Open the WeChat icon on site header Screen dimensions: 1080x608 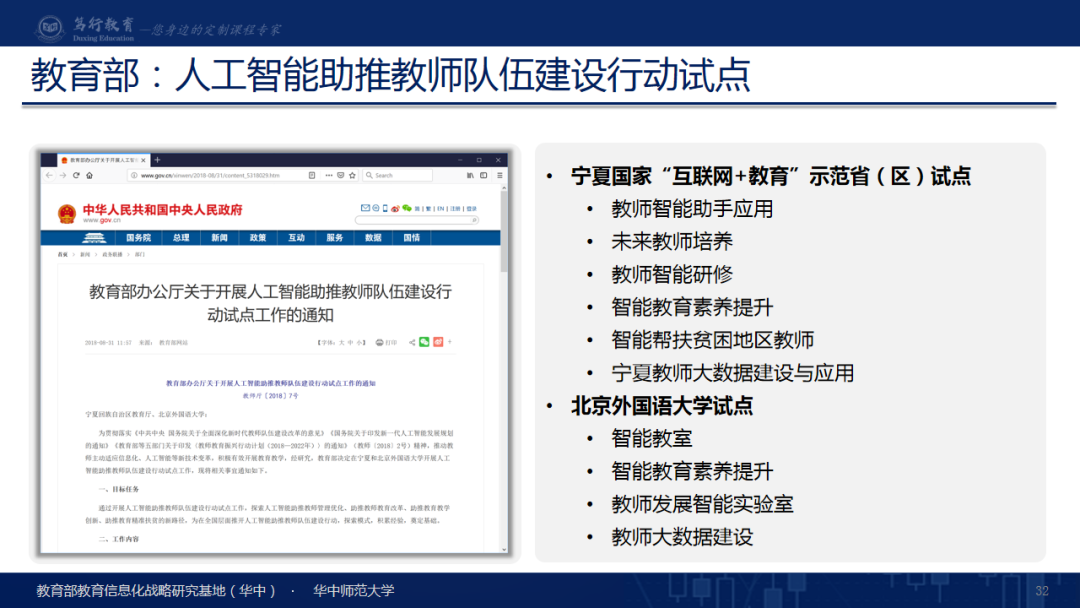coord(407,208)
